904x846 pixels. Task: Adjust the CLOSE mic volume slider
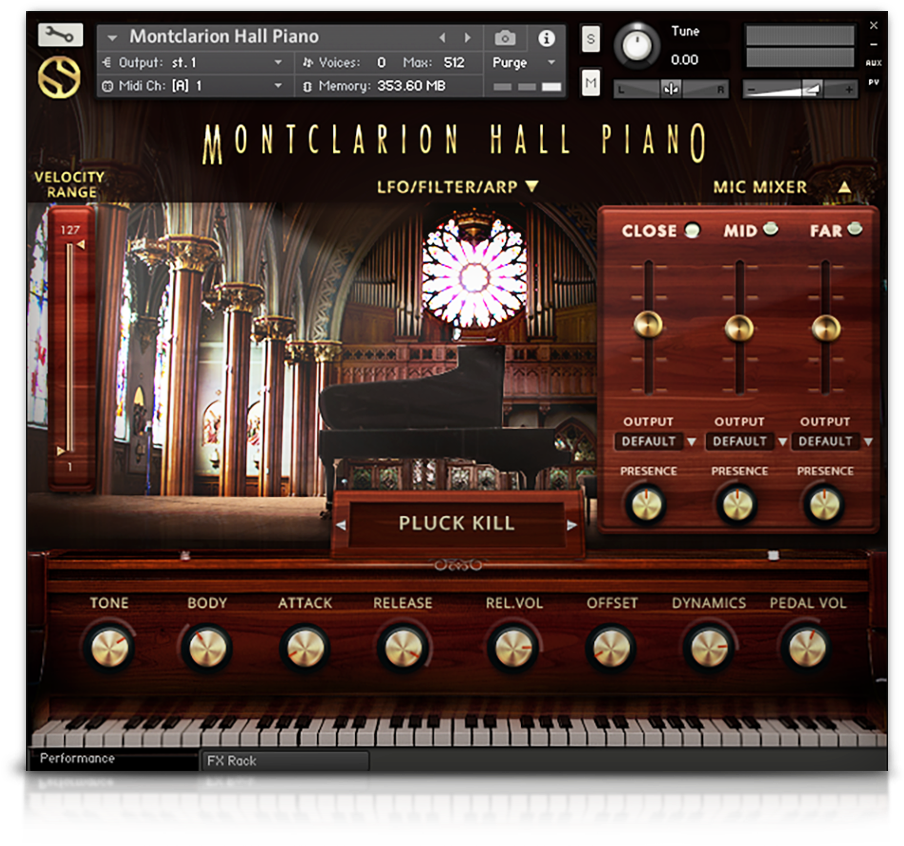(x=648, y=325)
